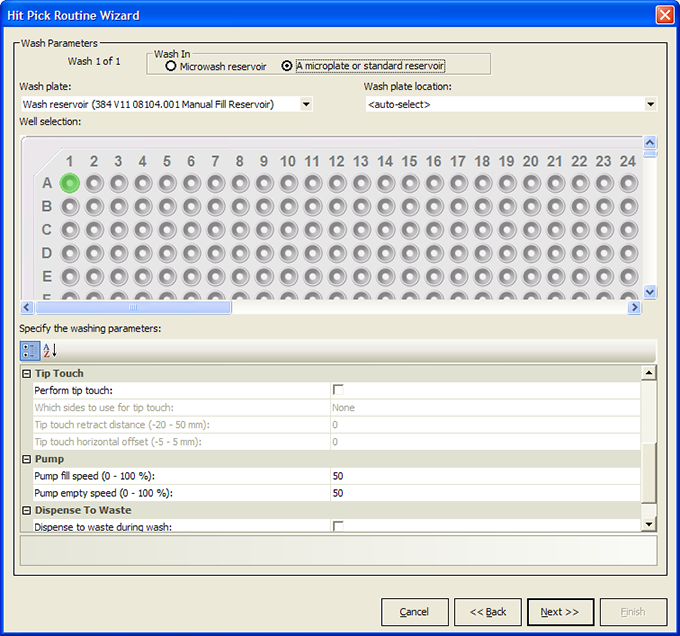Click well plate horizontal scrollbar thumb
The height and width of the screenshot is (636, 680).
tap(133, 307)
